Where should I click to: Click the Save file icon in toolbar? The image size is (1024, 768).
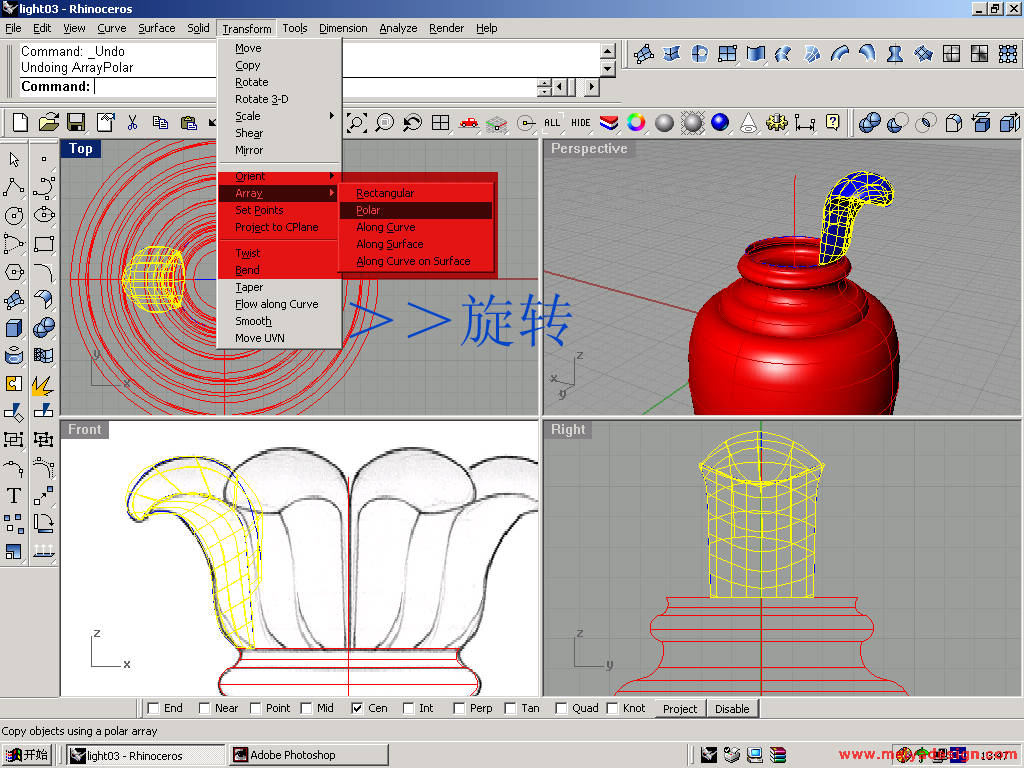(75, 123)
